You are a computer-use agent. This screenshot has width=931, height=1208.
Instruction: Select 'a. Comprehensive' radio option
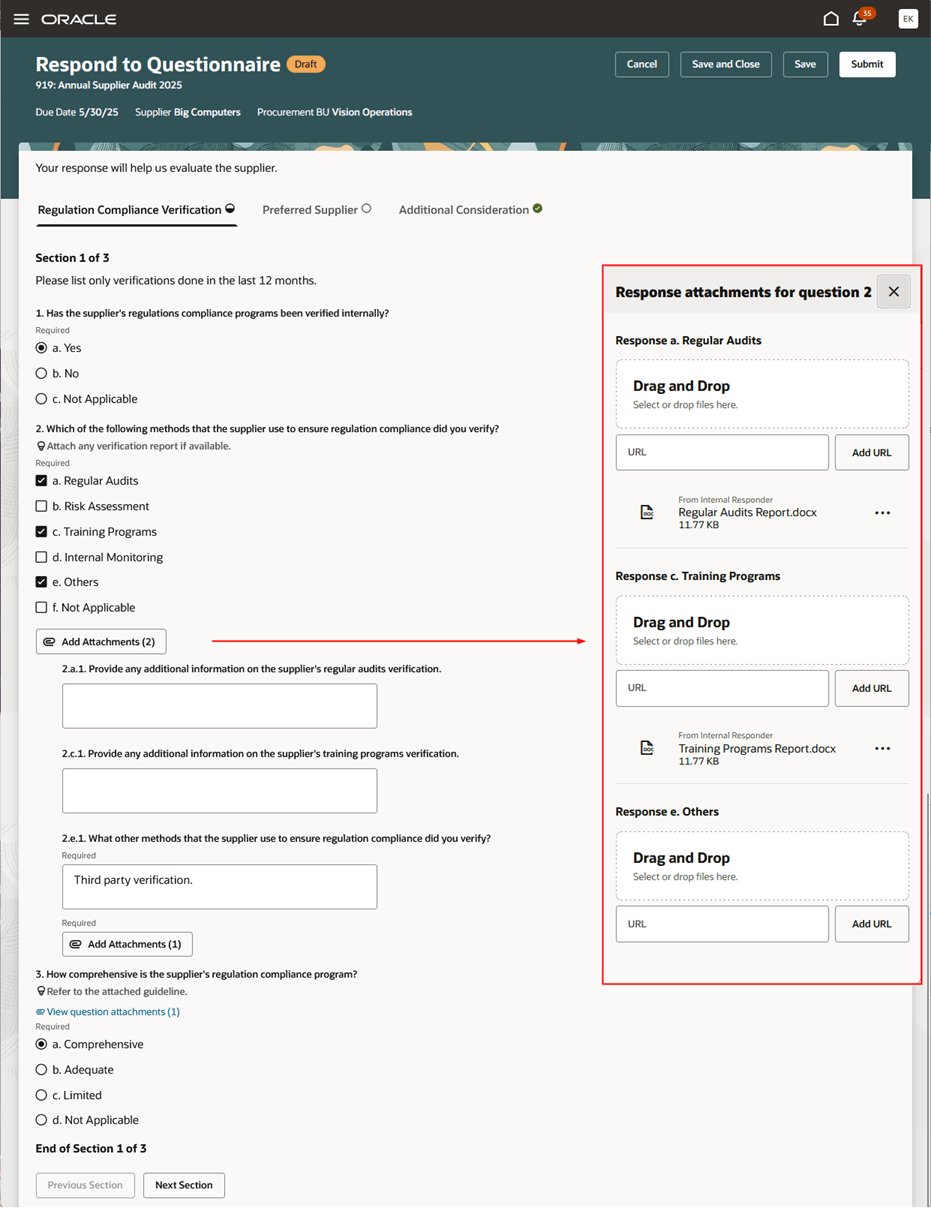click(x=41, y=1044)
